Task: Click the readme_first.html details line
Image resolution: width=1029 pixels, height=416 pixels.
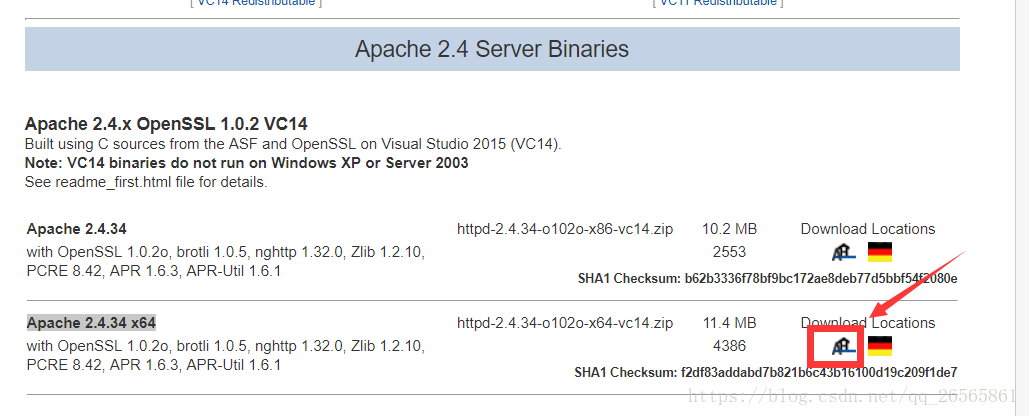Action: (x=146, y=182)
